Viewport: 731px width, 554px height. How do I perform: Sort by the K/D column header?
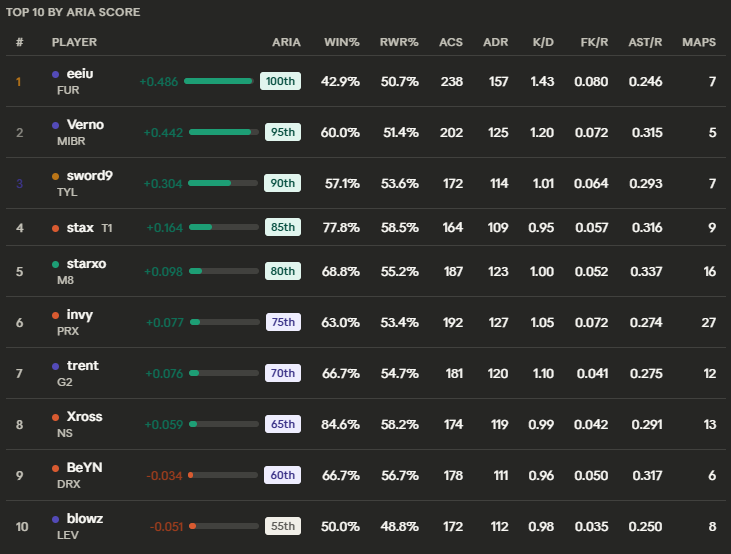[543, 42]
